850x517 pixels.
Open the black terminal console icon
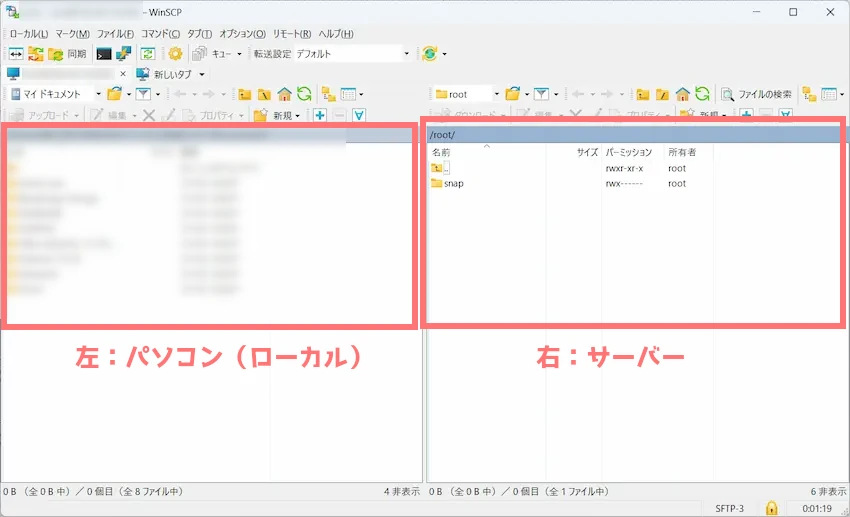coord(104,54)
